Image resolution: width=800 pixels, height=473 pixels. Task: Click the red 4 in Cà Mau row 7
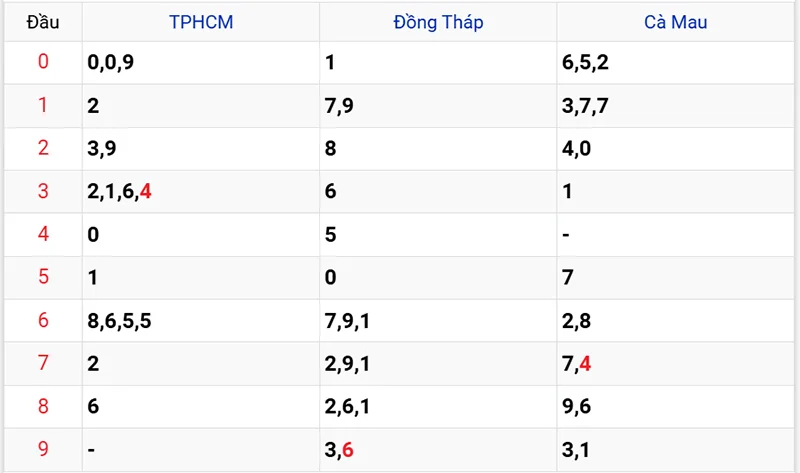[x=585, y=364]
